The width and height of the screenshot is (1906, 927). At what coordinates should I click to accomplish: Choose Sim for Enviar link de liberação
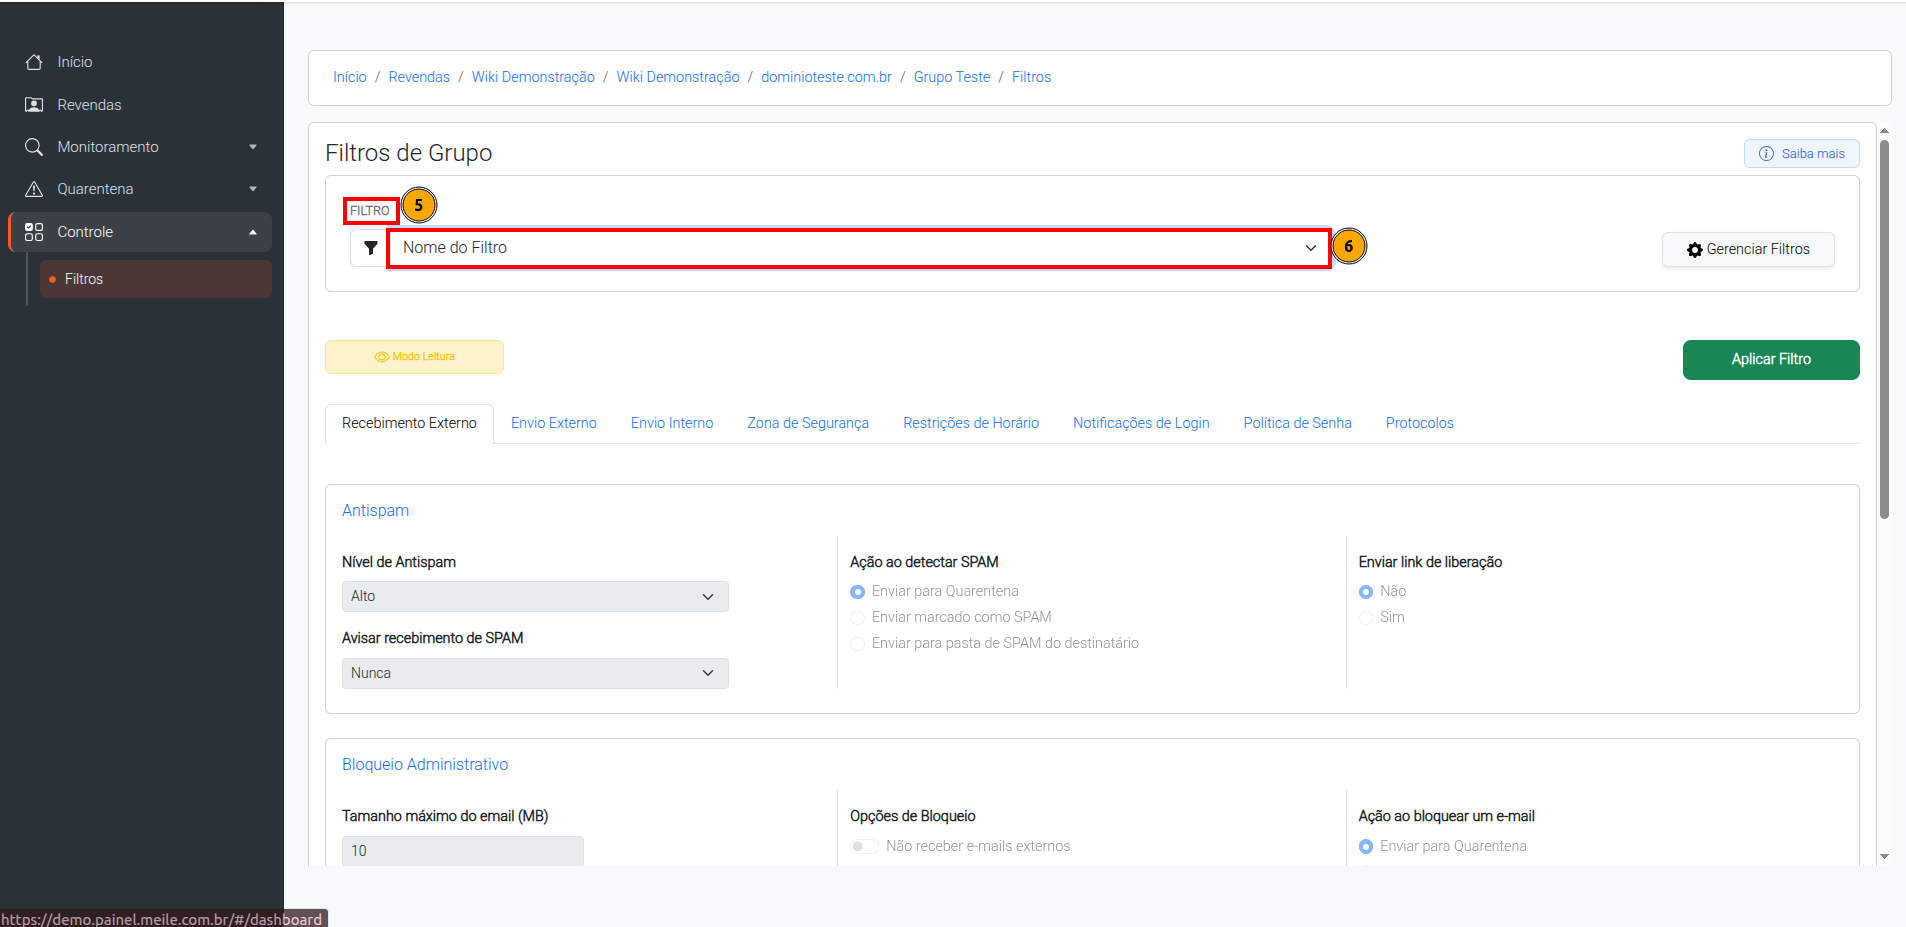tap(1366, 618)
